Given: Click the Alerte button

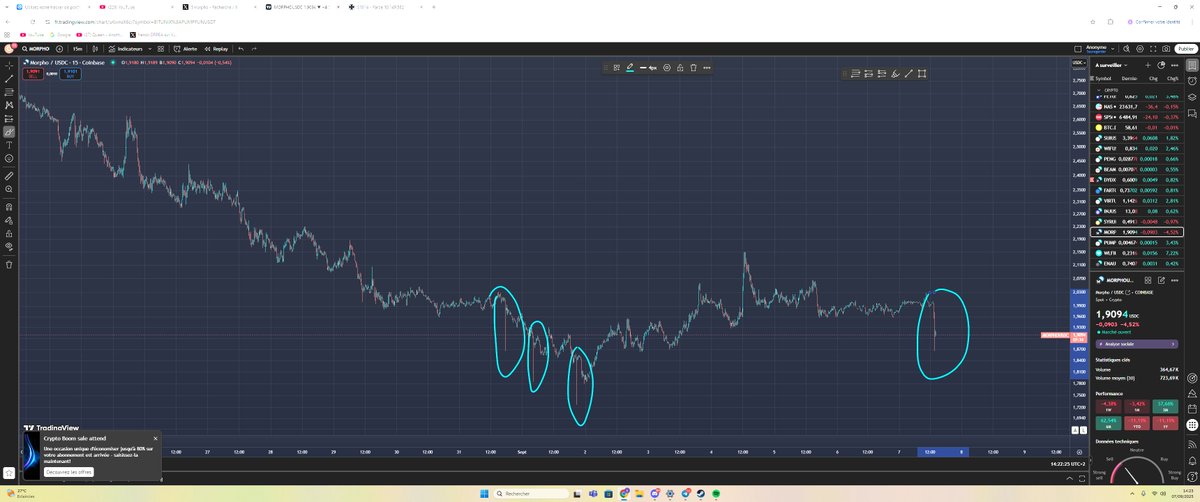Looking at the screenshot, I should [x=185, y=48].
